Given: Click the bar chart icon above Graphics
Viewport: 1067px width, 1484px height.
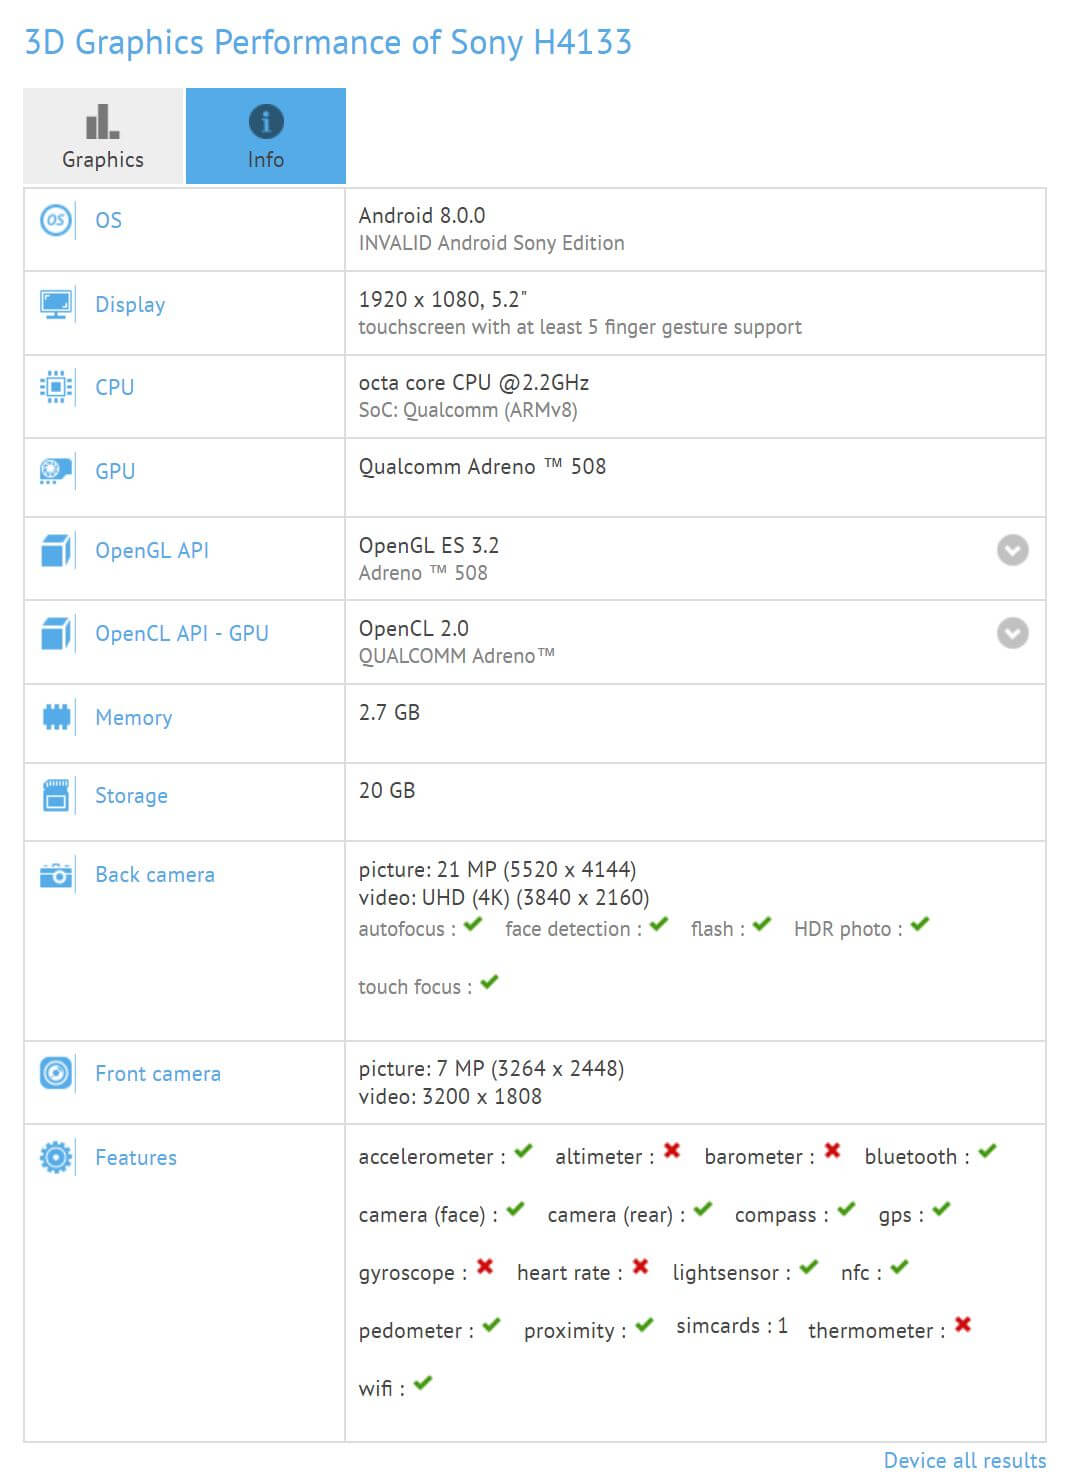Looking at the screenshot, I should (x=102, y=122).
